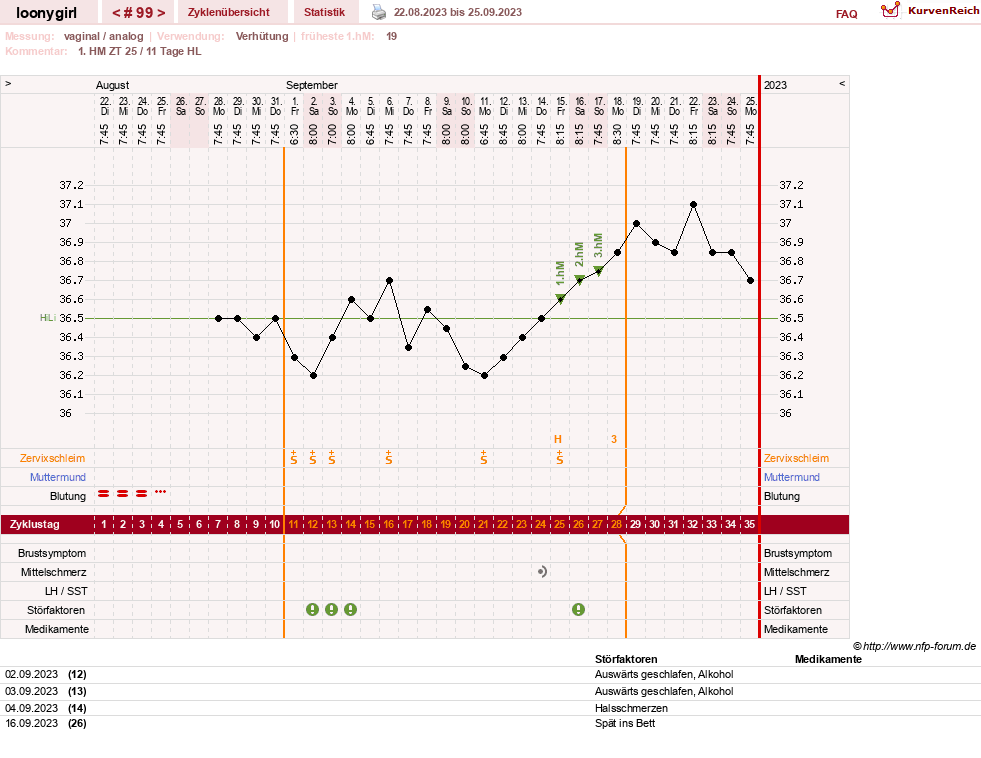Screen dimensions: 981x758
Task: Click cycle day 1 in Zyklustag bar
Action: [x=104, y=524]
